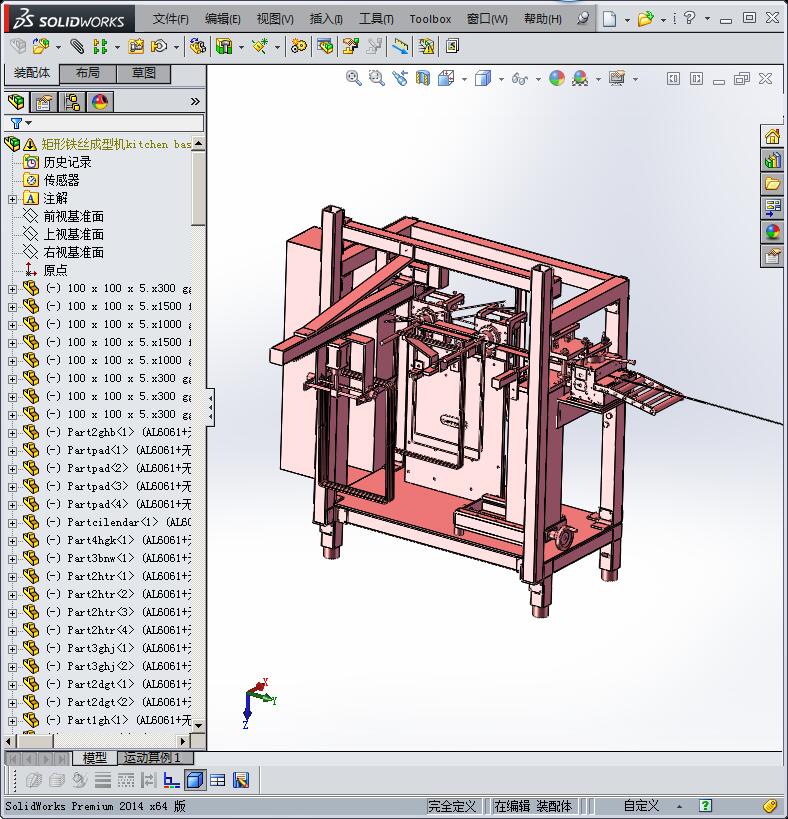The height and width of the screenshot is (819, 788).
Task: Open the ConfigurationManager tab icon
Action: click(x=72, y=101)
